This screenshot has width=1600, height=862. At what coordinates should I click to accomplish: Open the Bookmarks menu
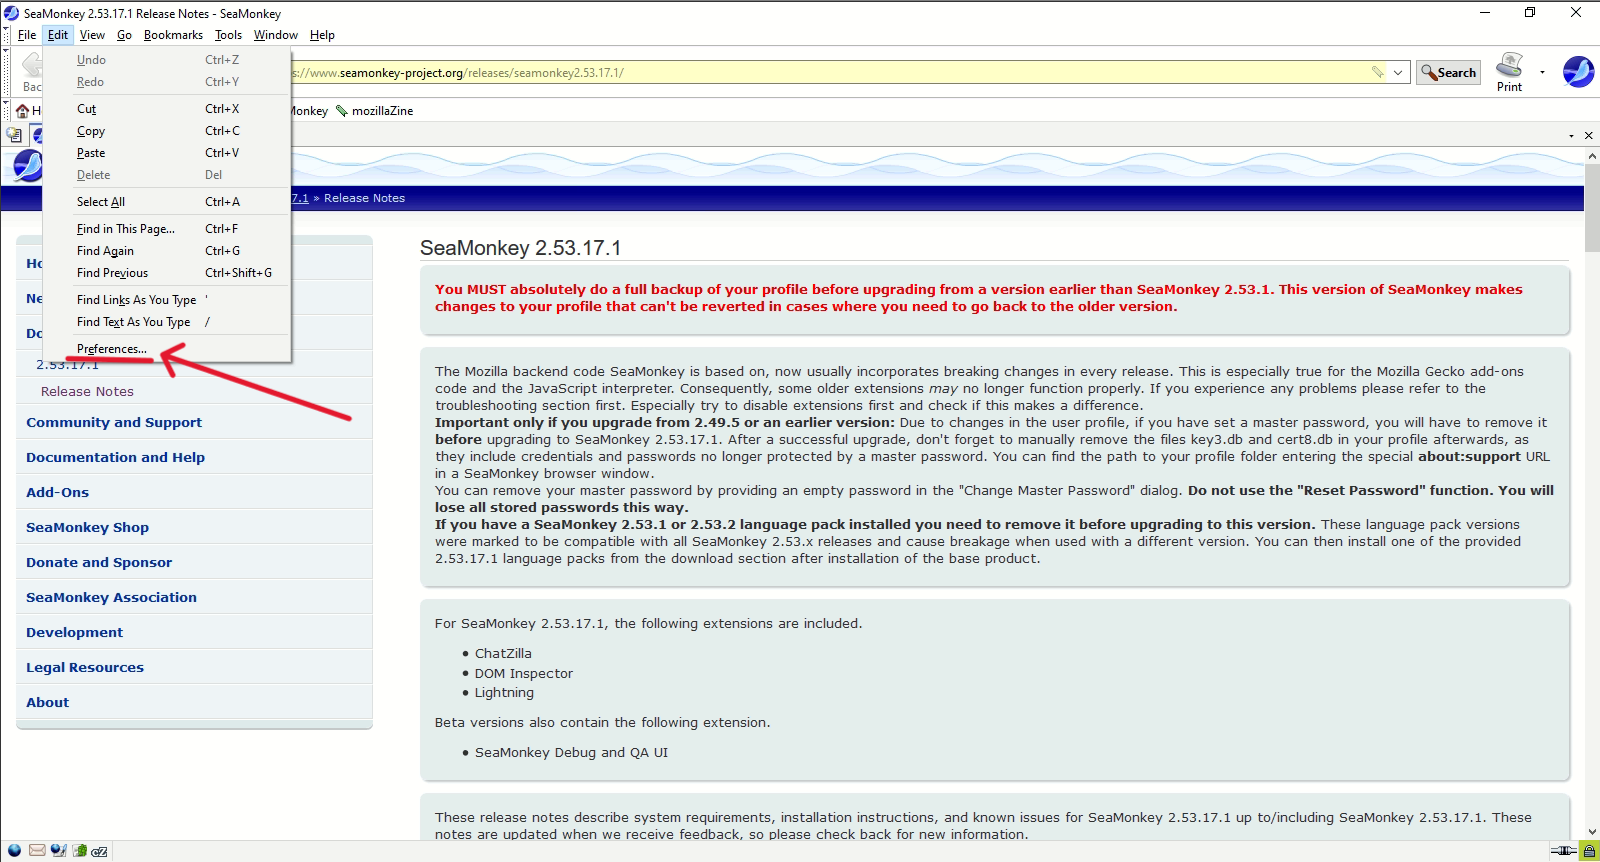pyautogui.click(x=173, y=35)
